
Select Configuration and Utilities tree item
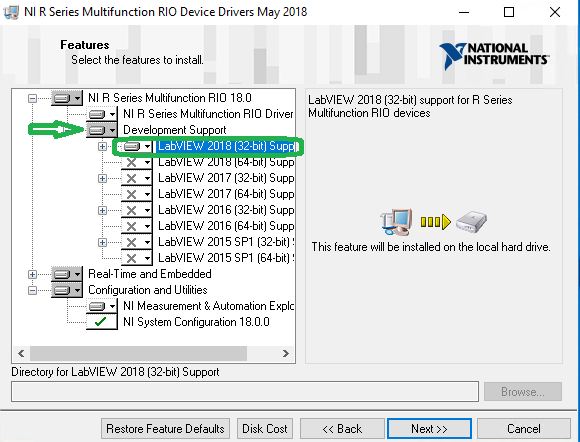148,290
